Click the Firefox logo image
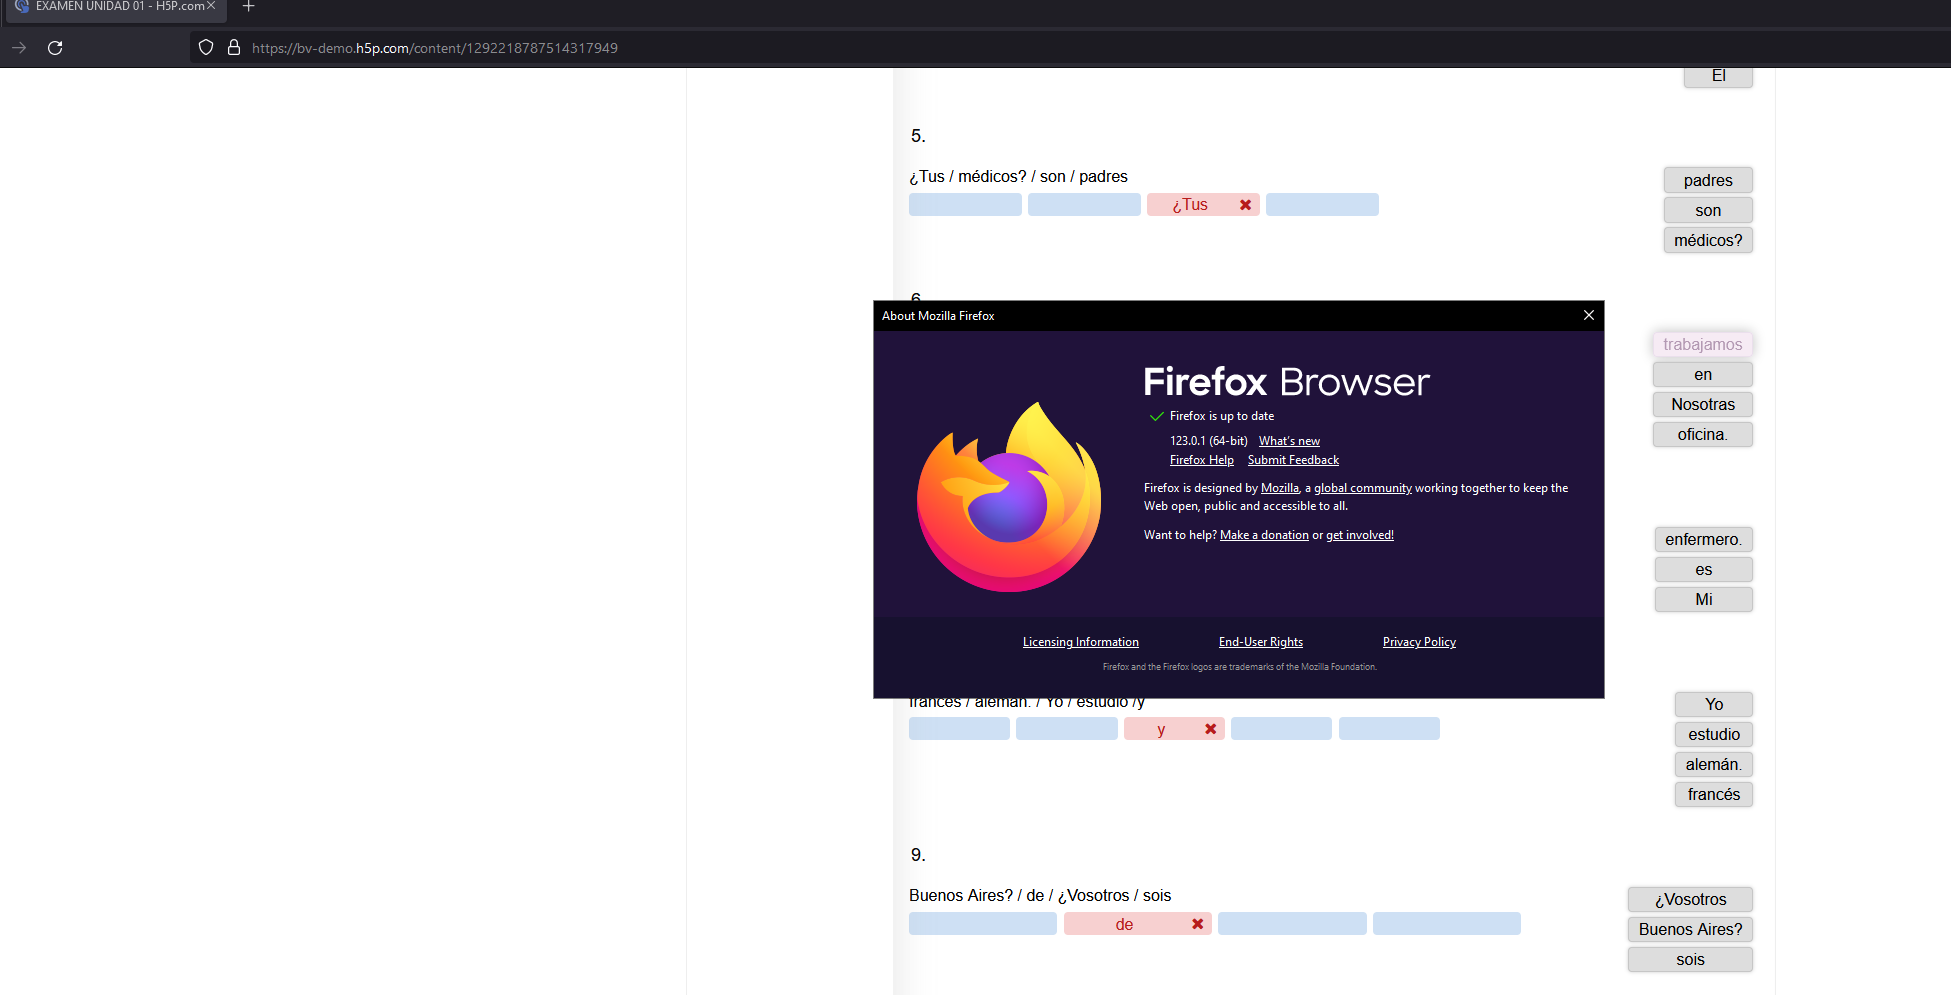1951x995 pixels. pos(1009,496)
